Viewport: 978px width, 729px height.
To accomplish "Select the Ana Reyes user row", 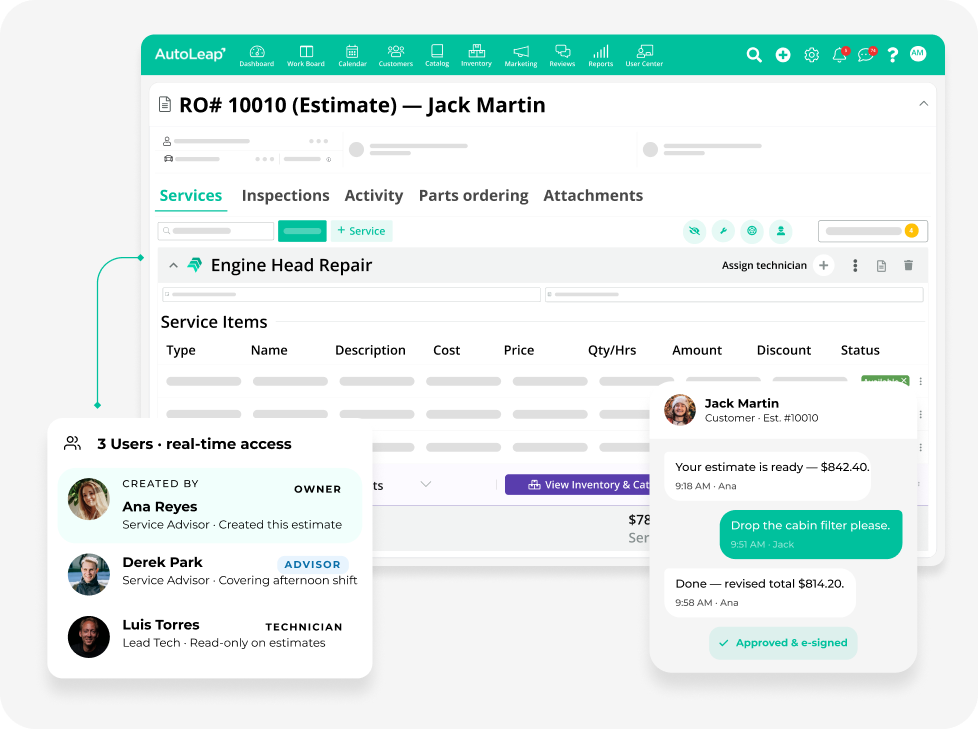I will 210,505.
